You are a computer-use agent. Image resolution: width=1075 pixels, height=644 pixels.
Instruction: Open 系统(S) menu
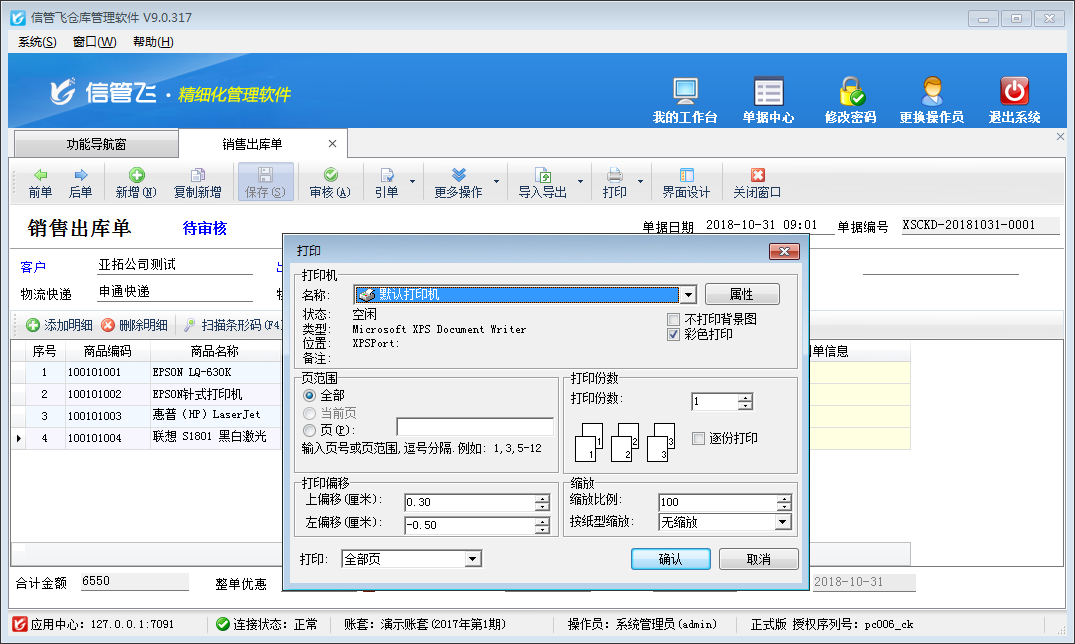click(x=37, y=42)
